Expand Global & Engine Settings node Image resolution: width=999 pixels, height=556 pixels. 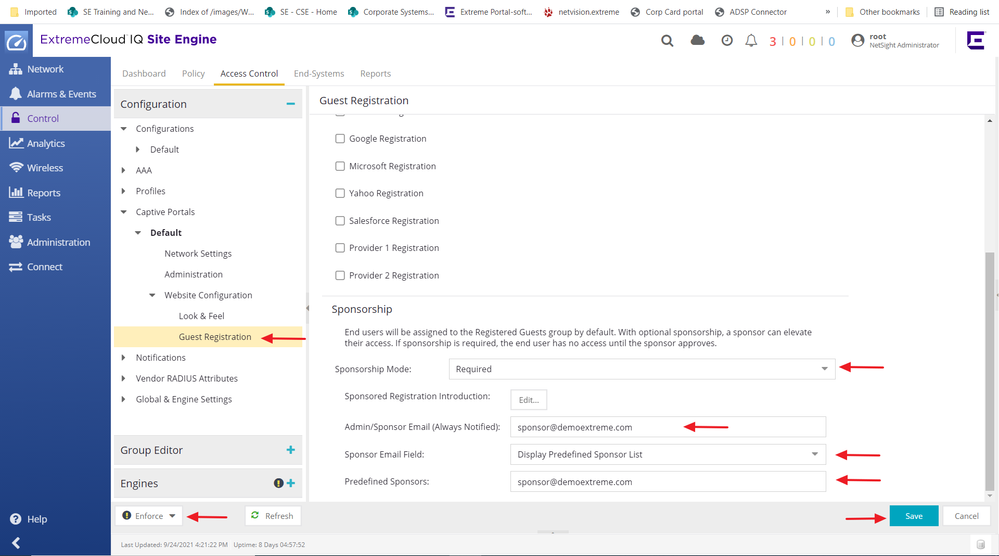coord(124,399)
